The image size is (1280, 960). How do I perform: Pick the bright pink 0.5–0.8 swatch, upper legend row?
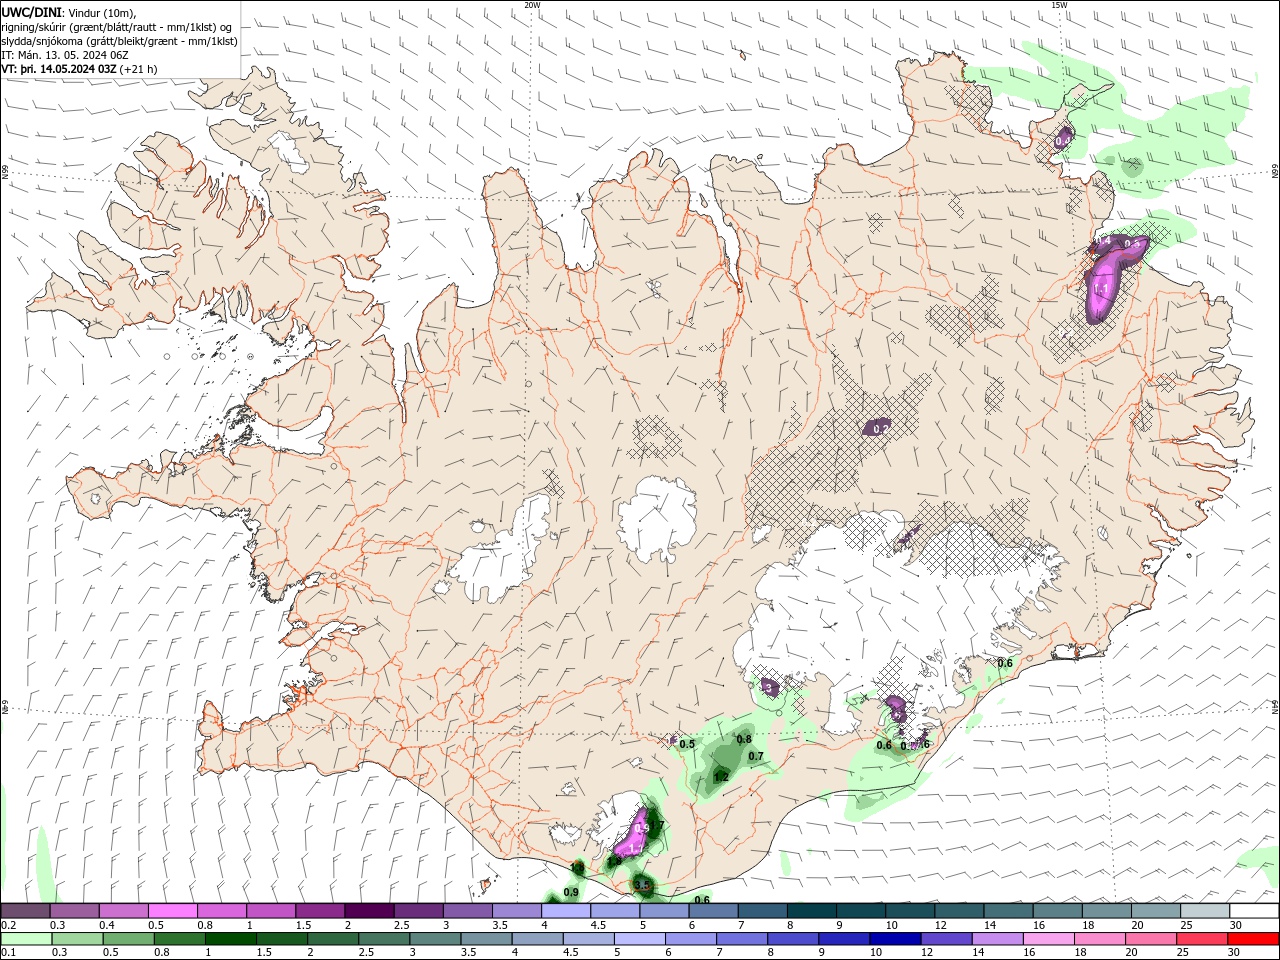point(172,911)
